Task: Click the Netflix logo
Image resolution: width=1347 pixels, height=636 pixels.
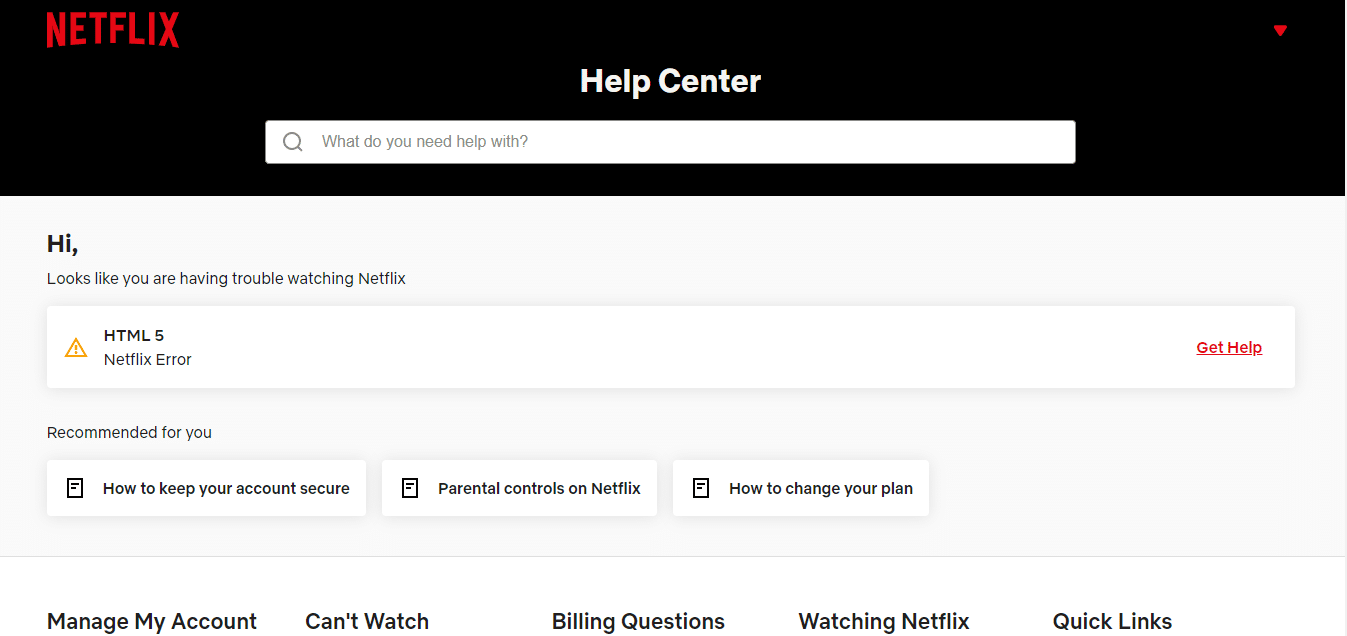Action: 113,30
